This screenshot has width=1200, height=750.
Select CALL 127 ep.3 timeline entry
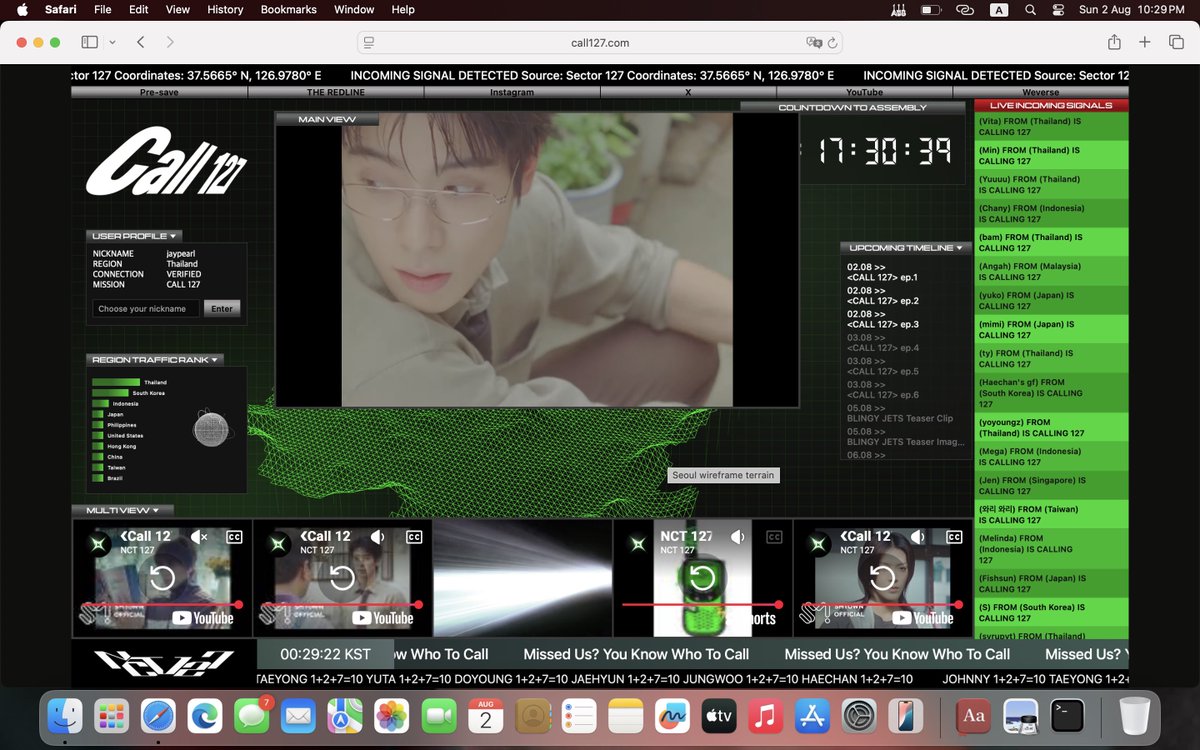point(882,319)
